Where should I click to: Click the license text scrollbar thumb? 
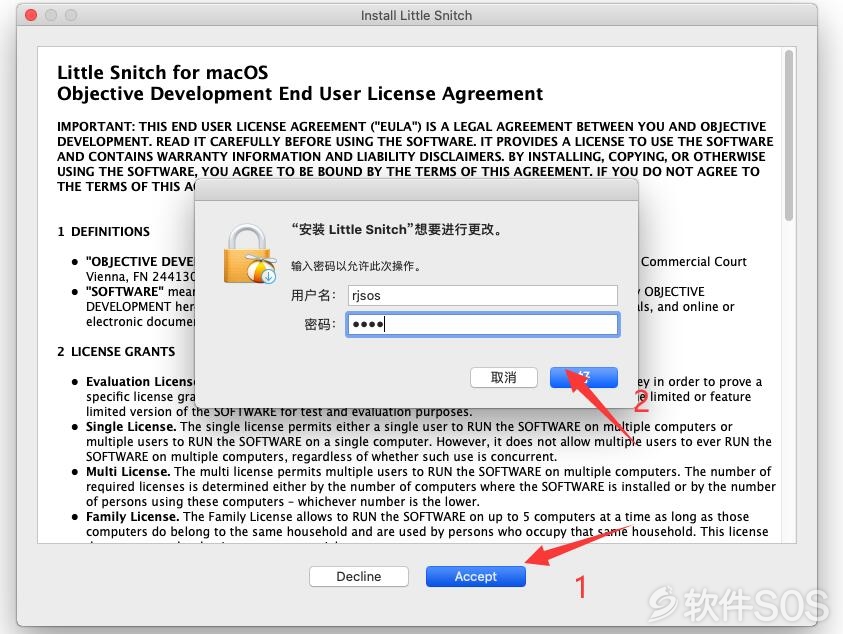click(x=789, y=136)
